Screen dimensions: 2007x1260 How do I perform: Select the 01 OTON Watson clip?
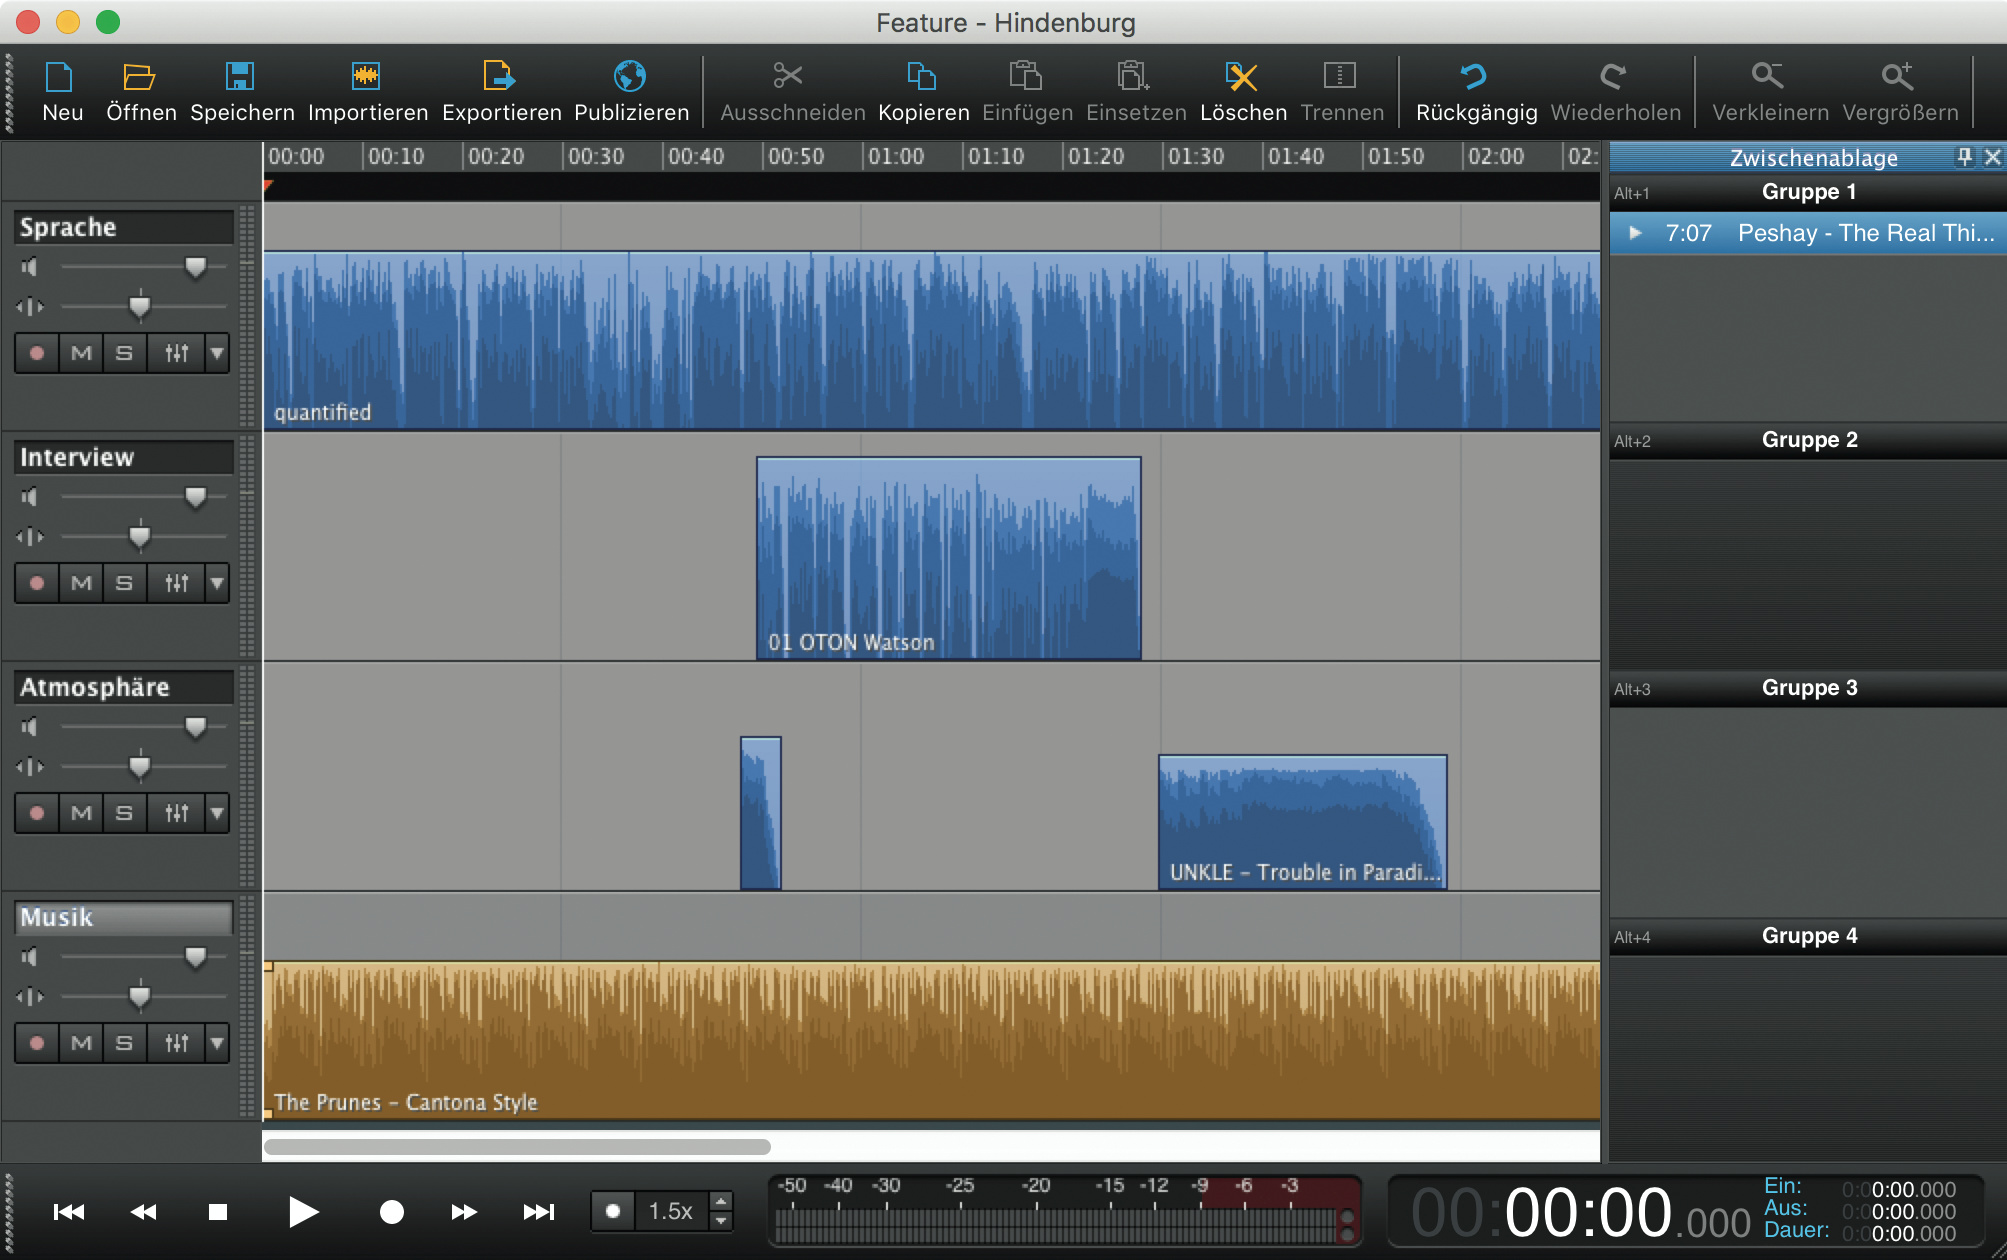948,558
